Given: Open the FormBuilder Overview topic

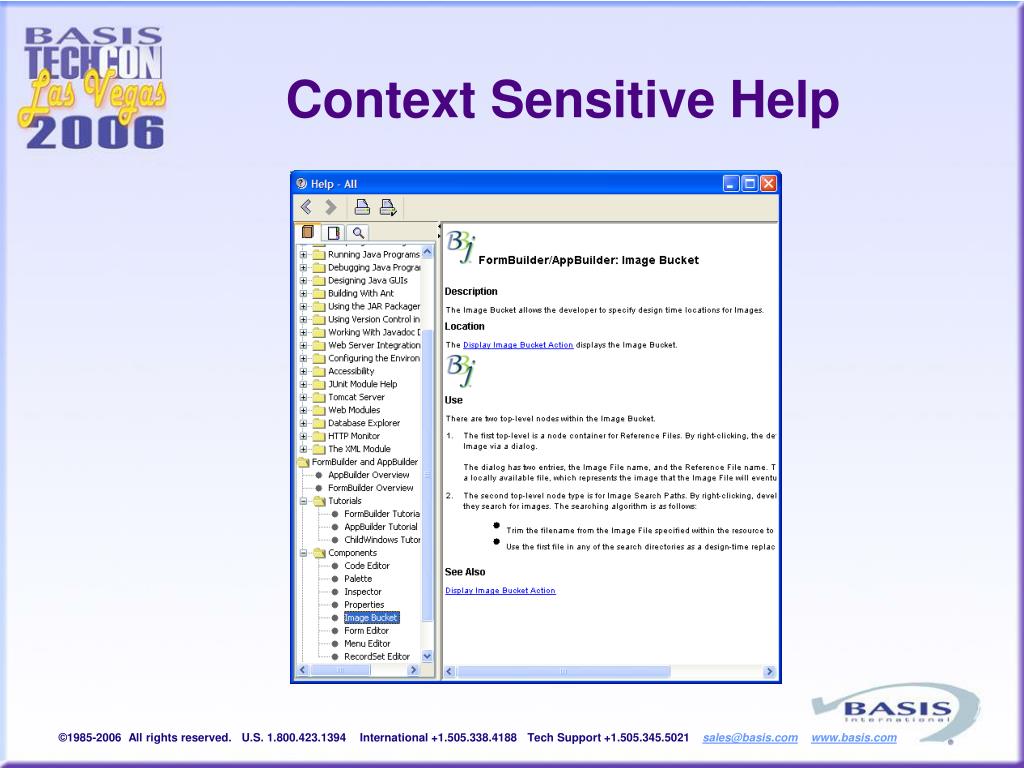Looking at the screenshot, I should 370,488.
